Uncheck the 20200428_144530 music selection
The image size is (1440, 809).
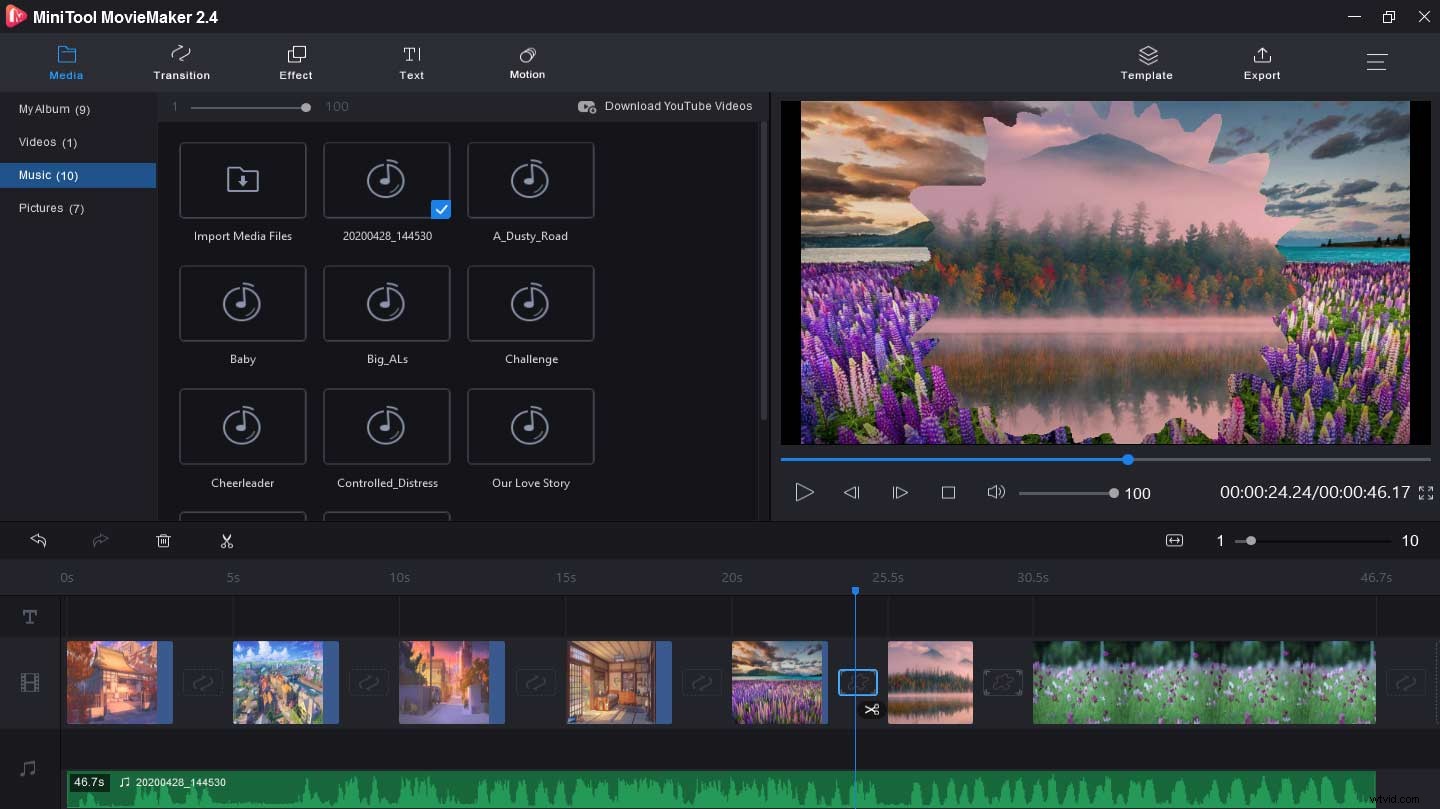click(440, 209)
